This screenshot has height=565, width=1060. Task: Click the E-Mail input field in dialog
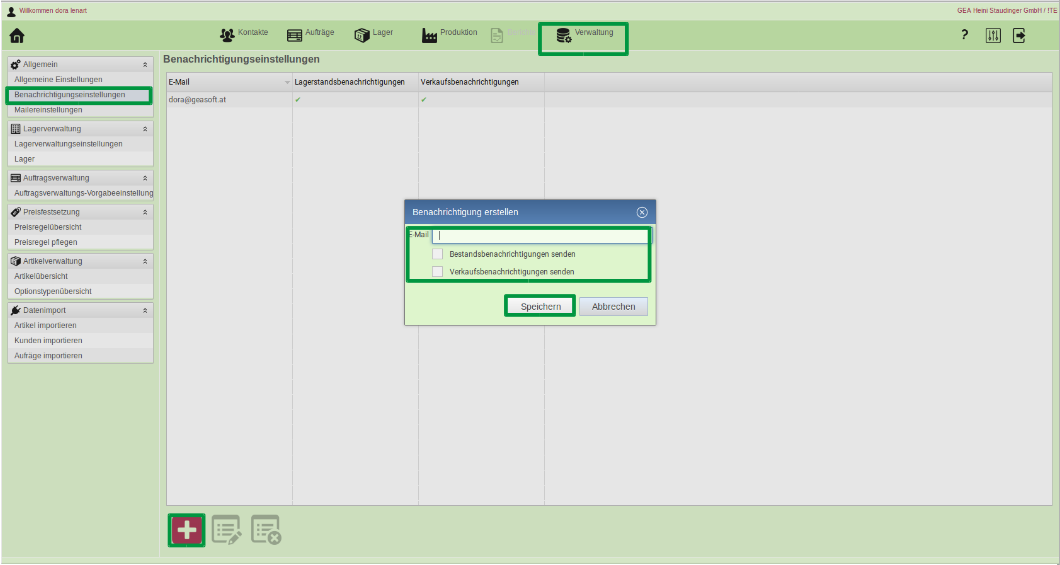click(x=540, y=236)
